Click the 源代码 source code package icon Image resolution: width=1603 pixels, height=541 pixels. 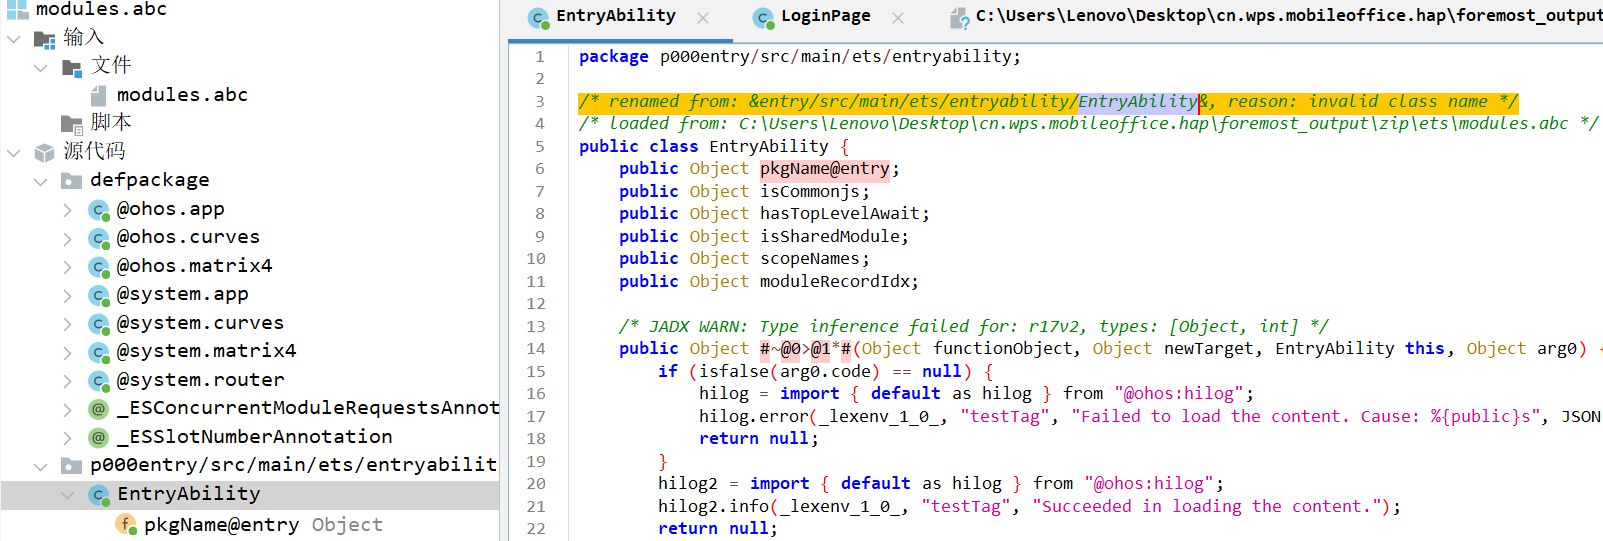[x=45, y=152]
